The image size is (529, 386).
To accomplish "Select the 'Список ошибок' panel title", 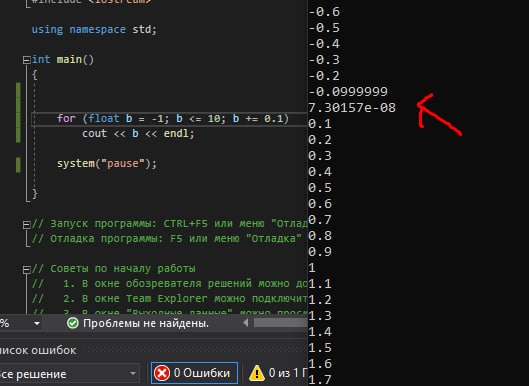I will pyautogui.click(x=38, y=350).
